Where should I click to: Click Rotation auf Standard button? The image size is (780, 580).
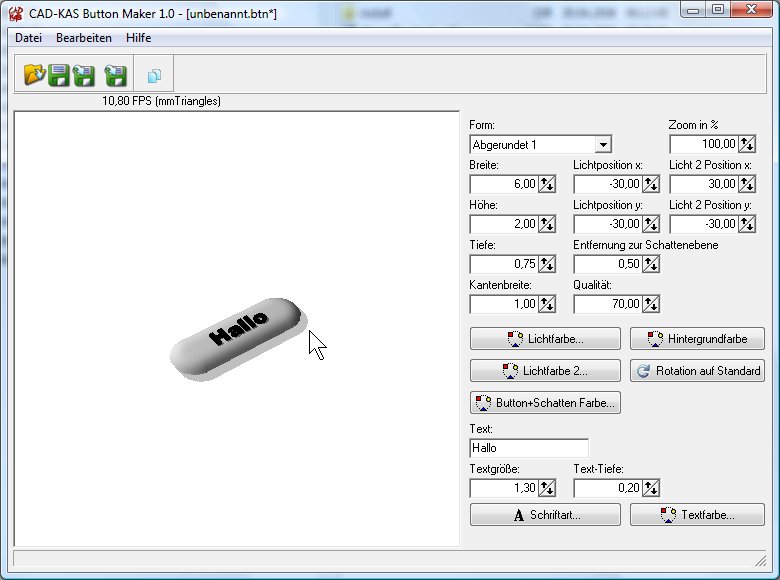click(697, 371)
